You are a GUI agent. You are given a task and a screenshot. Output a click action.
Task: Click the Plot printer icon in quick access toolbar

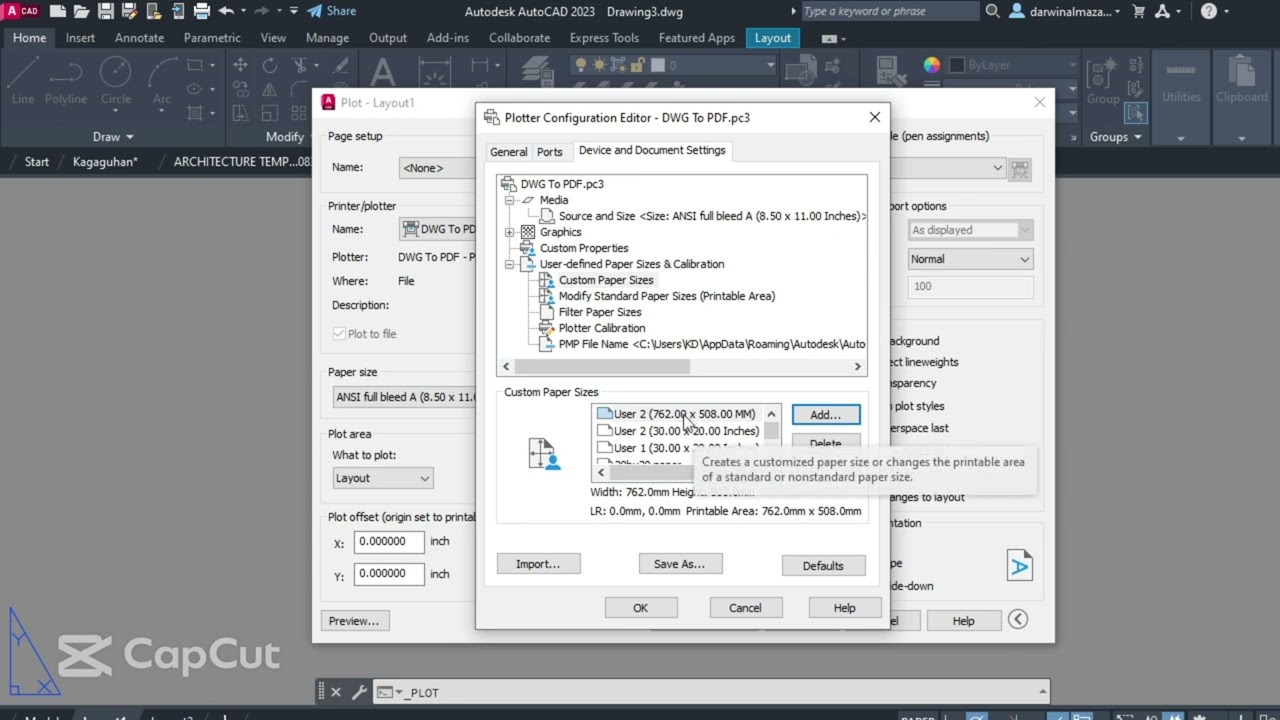(x=201, y=11)
